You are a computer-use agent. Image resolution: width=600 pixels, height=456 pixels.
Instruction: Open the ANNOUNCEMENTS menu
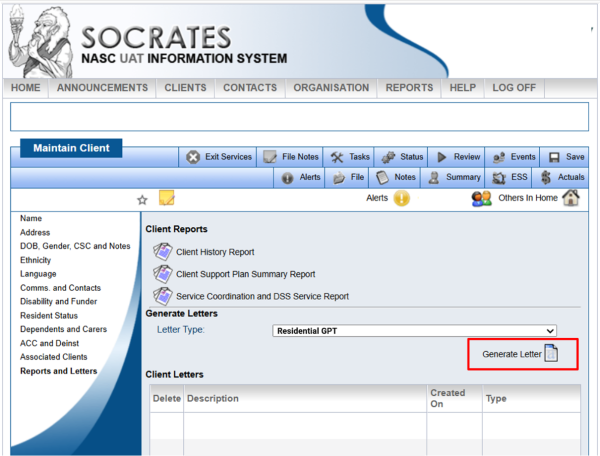click(x=102, y=88)
